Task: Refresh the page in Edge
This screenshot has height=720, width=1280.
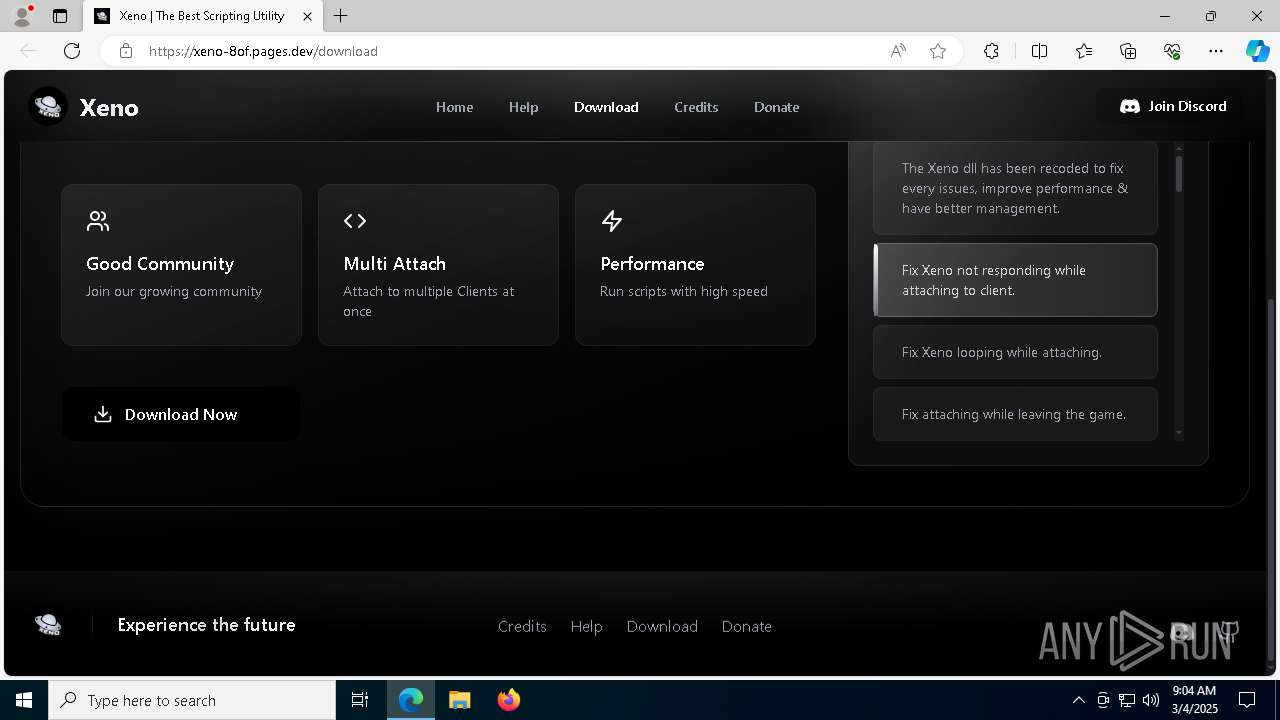Action: 72,51
